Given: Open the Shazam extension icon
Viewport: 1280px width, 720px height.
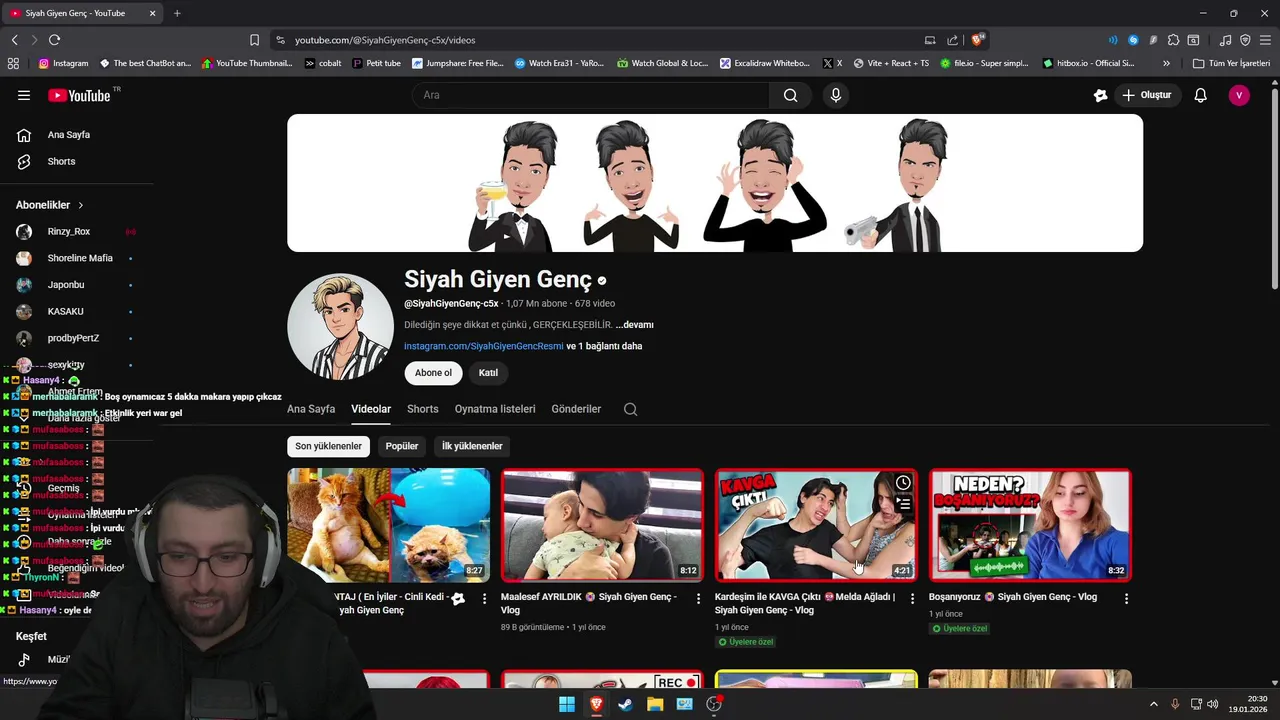Looking at the screenshot, I should click(1133, 40).
